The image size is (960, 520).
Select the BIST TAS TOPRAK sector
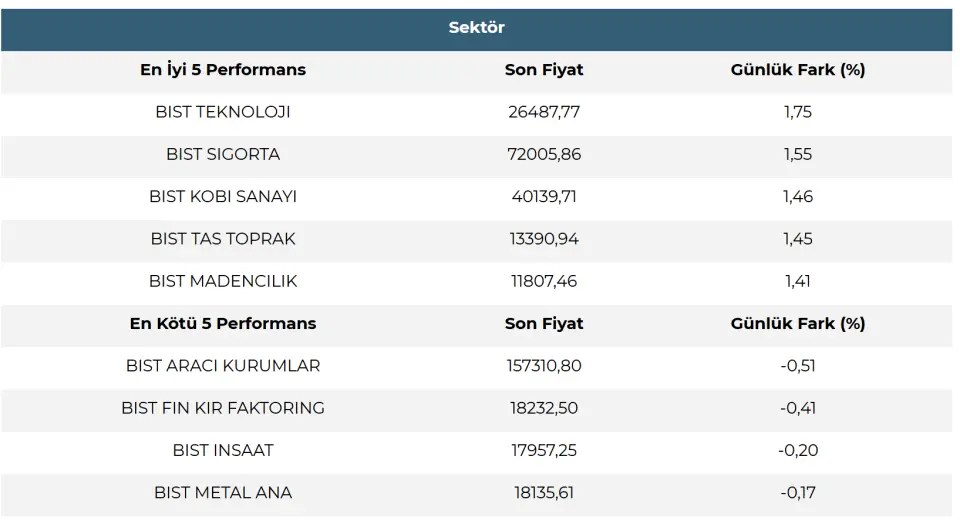click(x=223, y=239)
